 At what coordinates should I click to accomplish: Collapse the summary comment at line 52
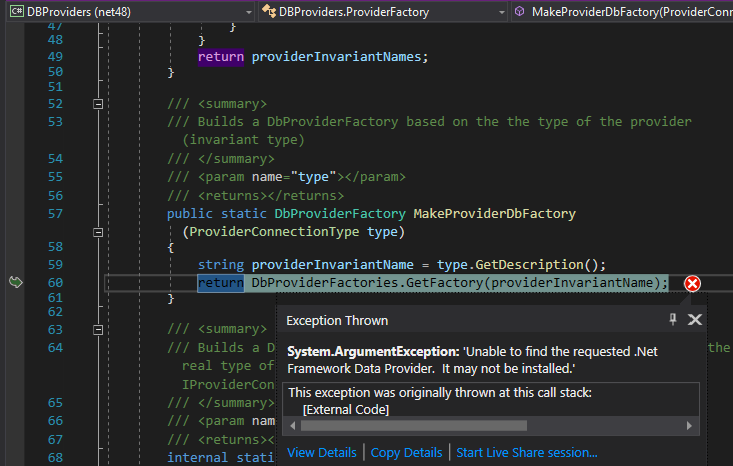click(x=98, y=104)
